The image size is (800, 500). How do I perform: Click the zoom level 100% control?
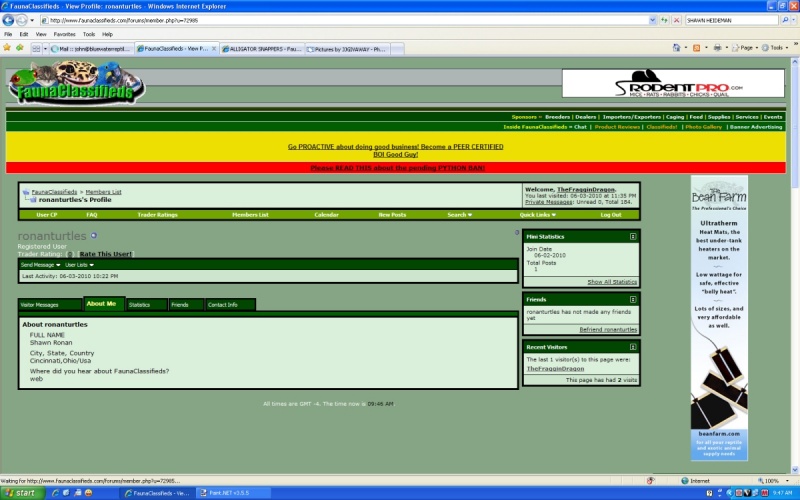pyautogui.click(x=773, y=481)
